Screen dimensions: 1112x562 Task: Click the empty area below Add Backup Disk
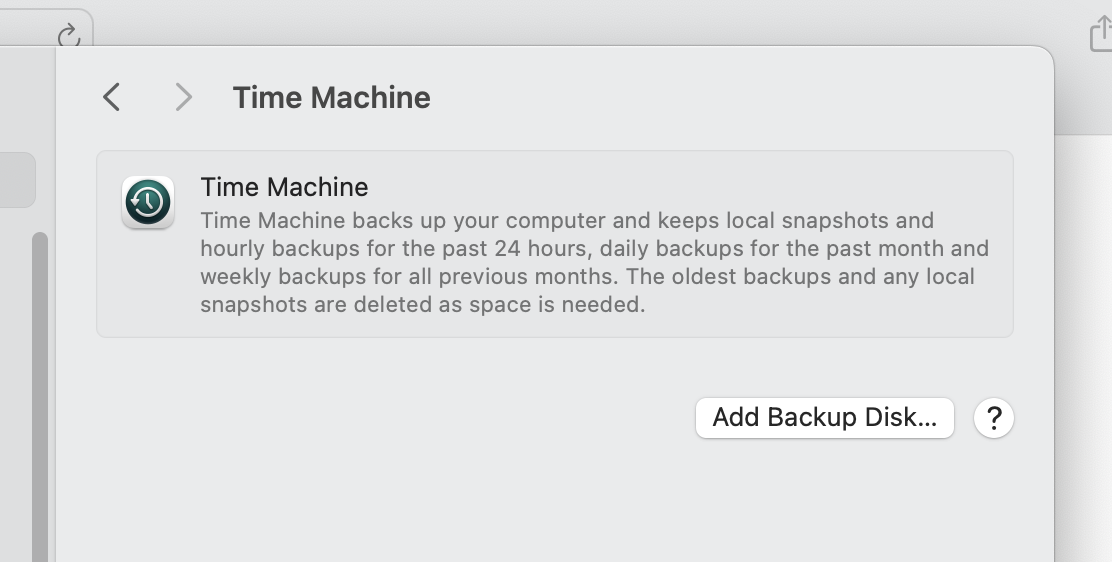[555, 500]
